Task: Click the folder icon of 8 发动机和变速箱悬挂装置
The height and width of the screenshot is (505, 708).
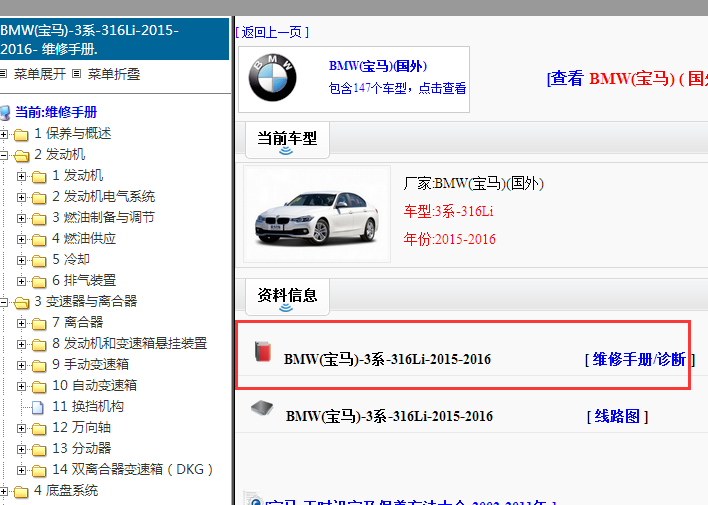Action: [39, 345]
